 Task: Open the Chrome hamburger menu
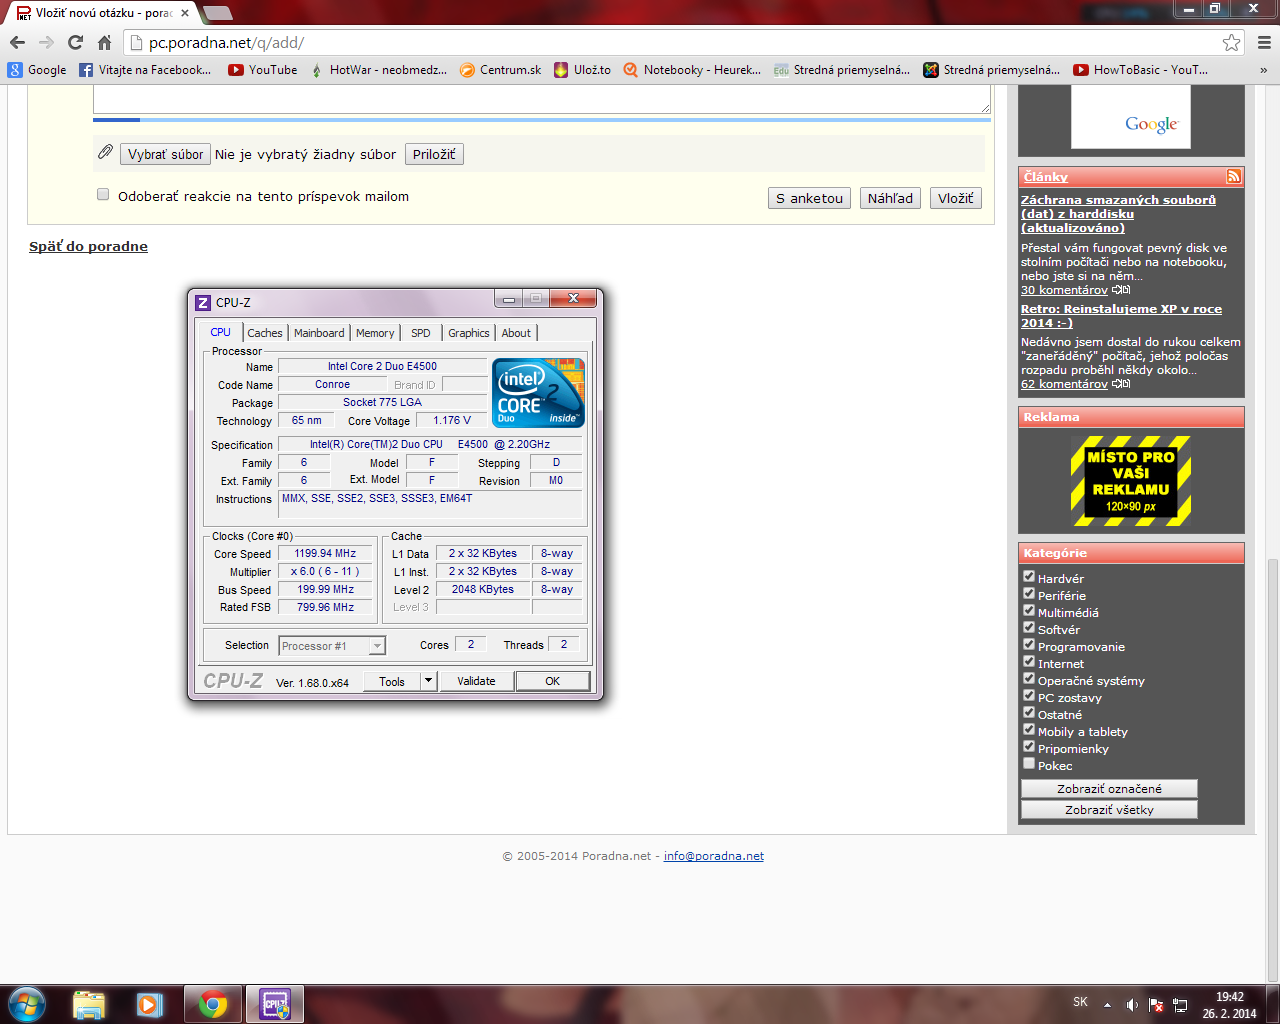tap(1264, 42)
